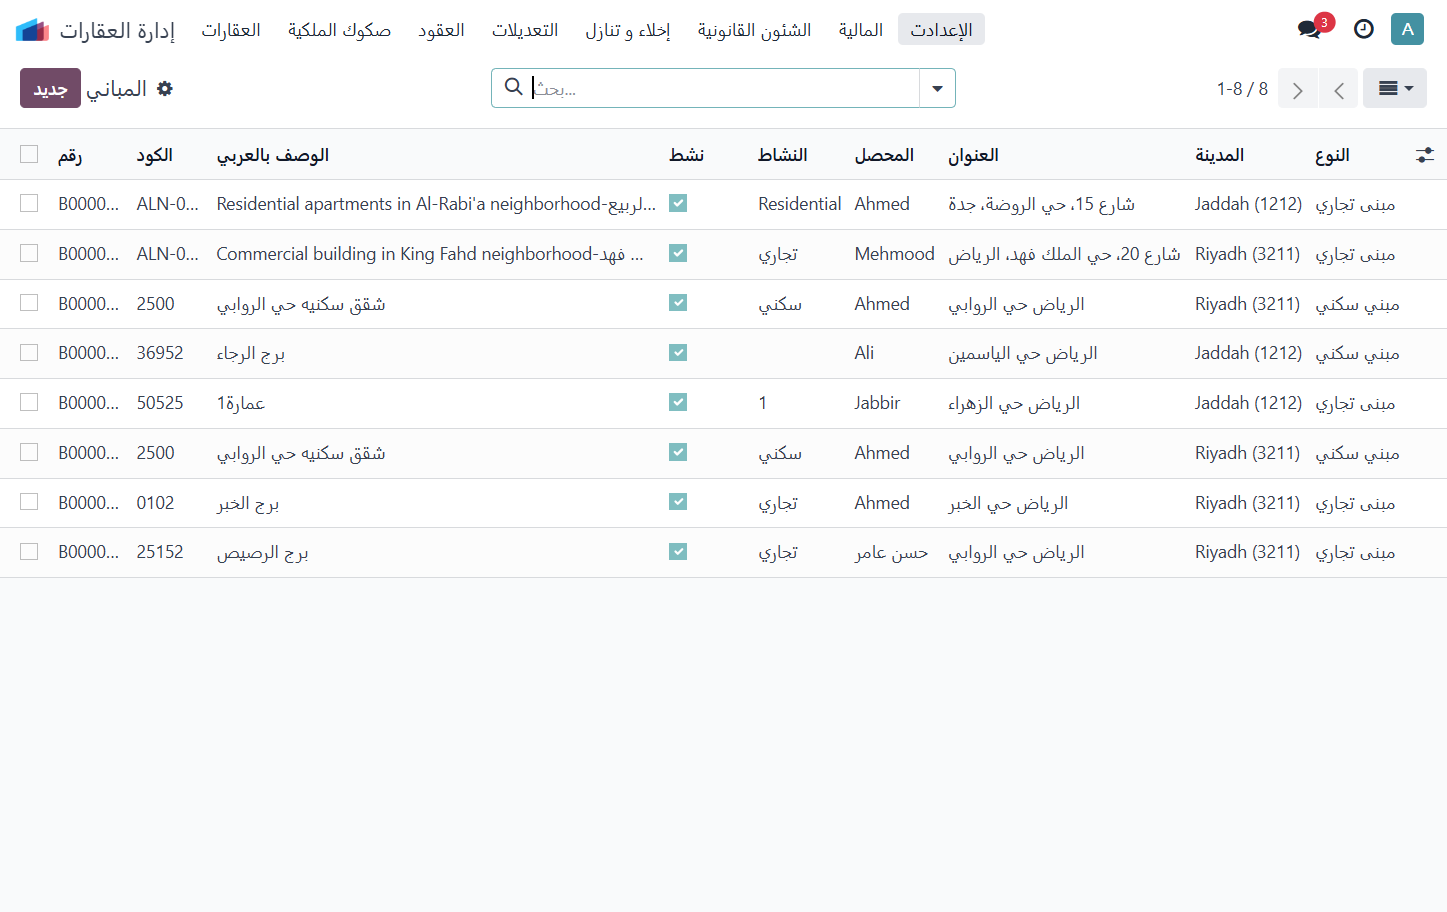Open the gear actions menu beside المباني
1447x912 pixels.
[165, 89]
